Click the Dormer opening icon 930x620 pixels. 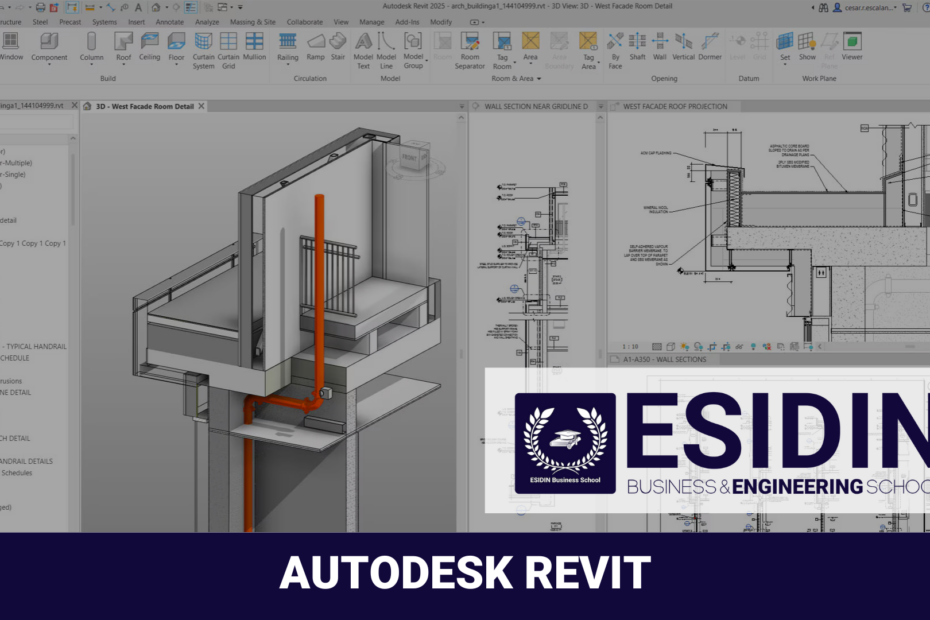[x=710, y=45]
